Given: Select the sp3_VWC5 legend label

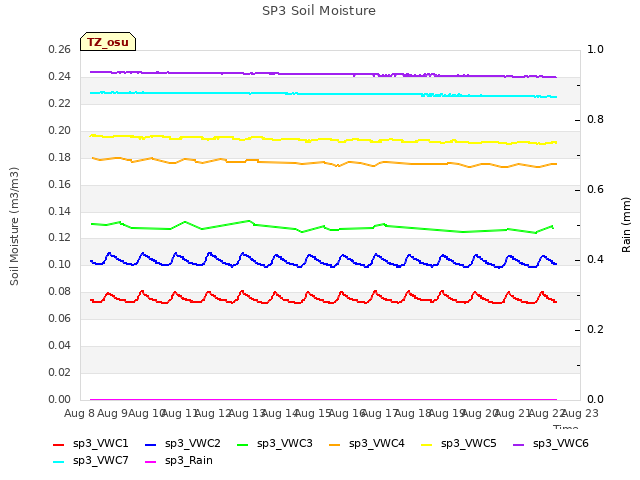Looking at the screenshot, I should coord(469,444).
